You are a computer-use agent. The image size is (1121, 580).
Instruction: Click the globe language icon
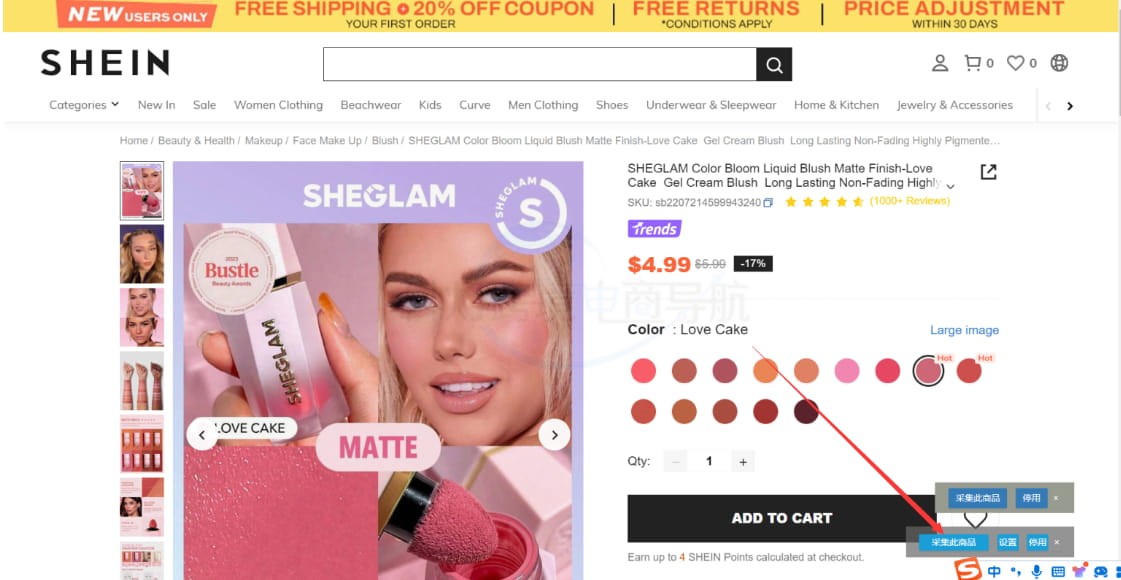point(1059,63)
